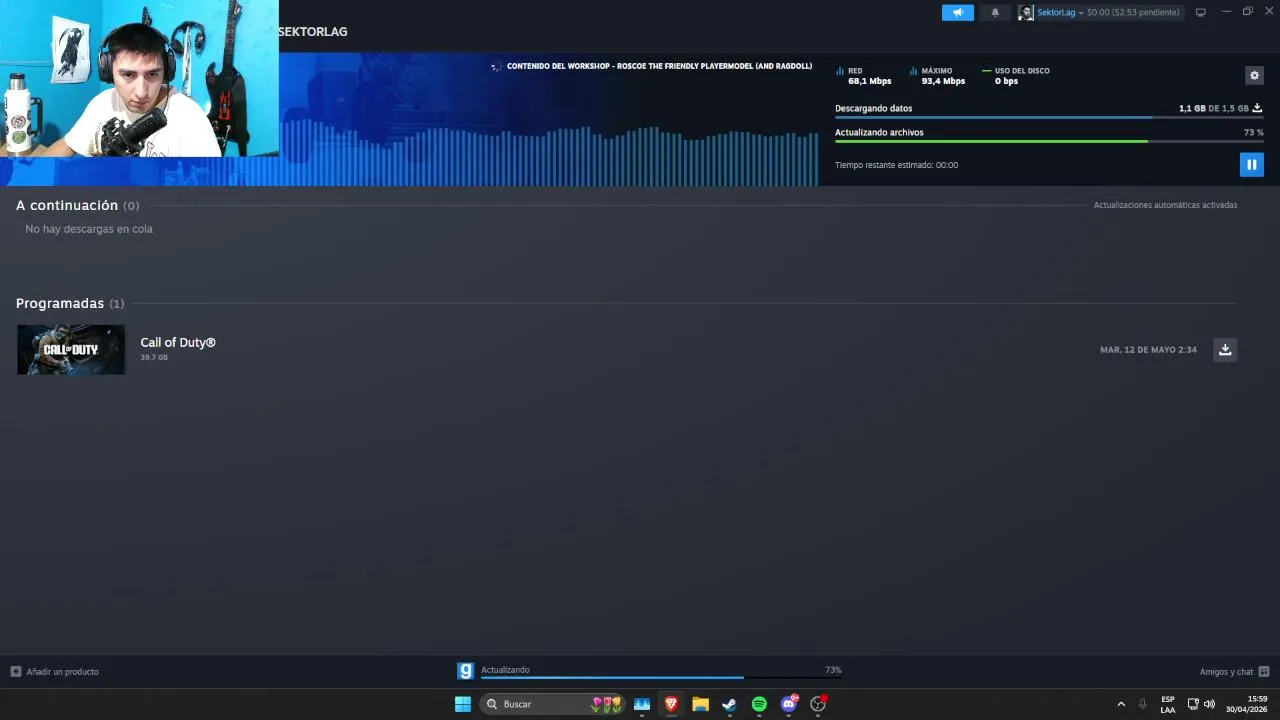Click Añadir un producto
Viewport: 1280px width, 720px height.
coord(55,672)
